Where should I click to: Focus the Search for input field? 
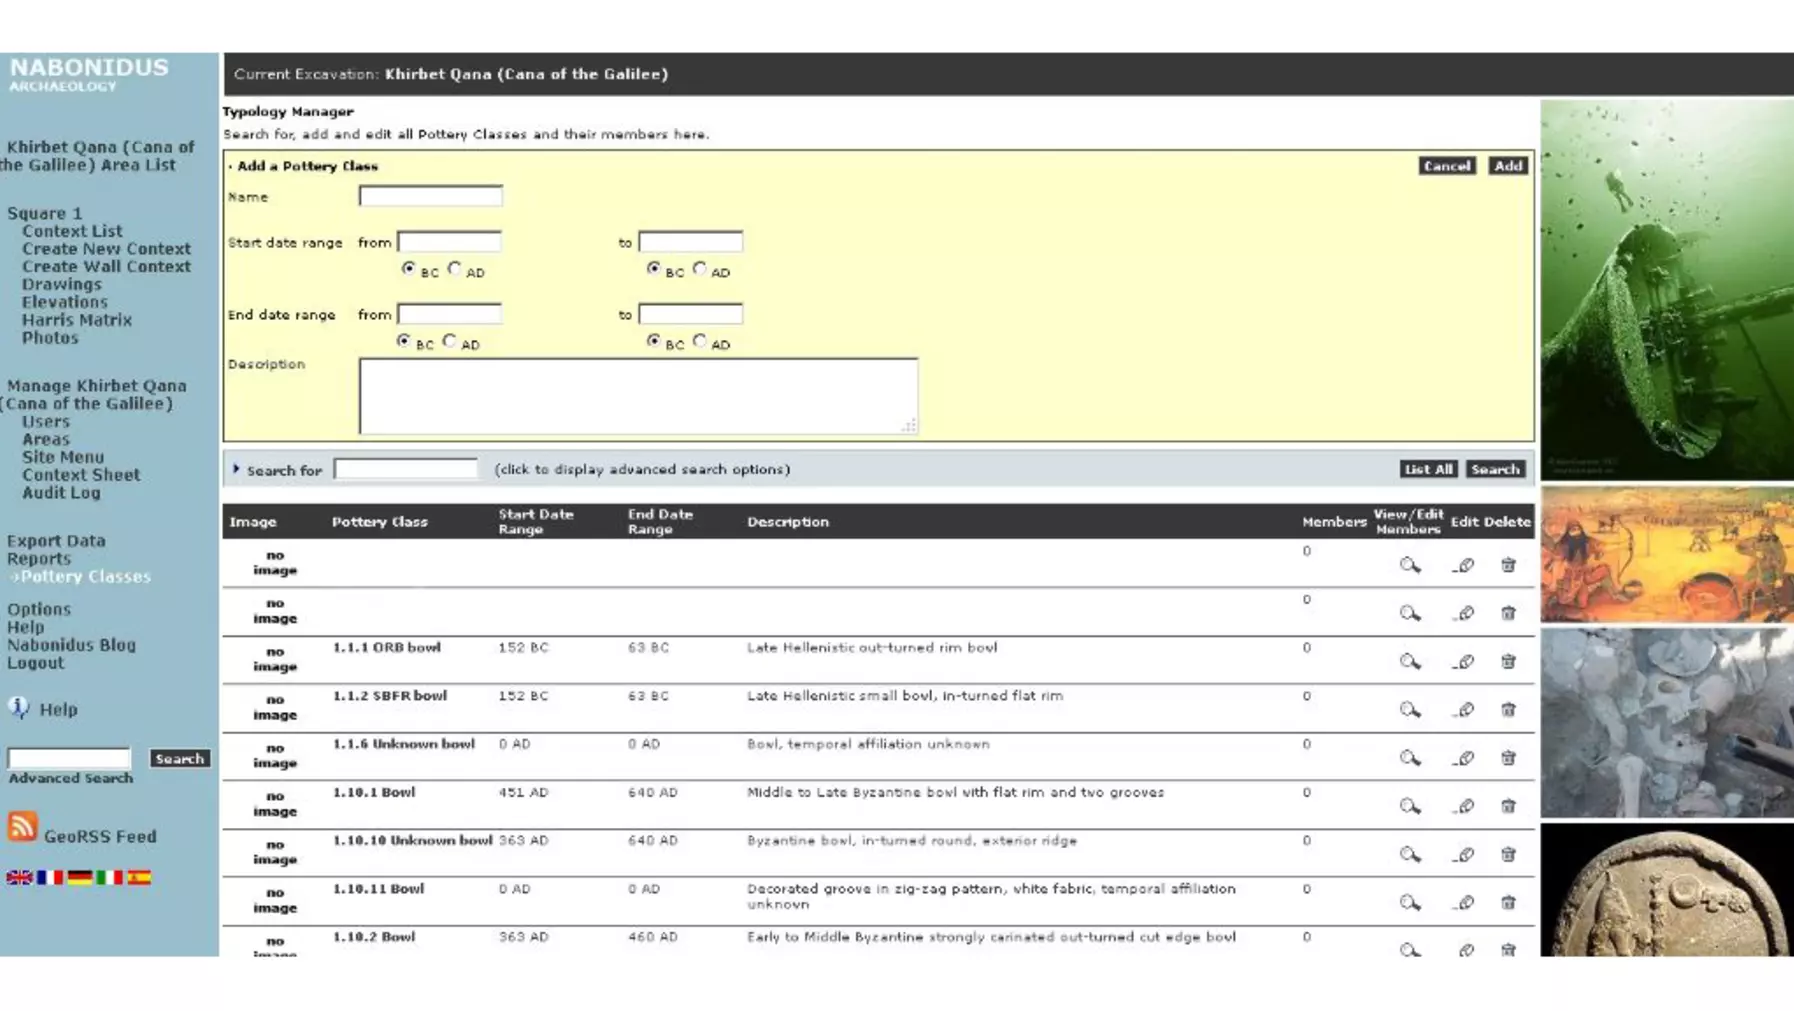(x=406, y=469)
